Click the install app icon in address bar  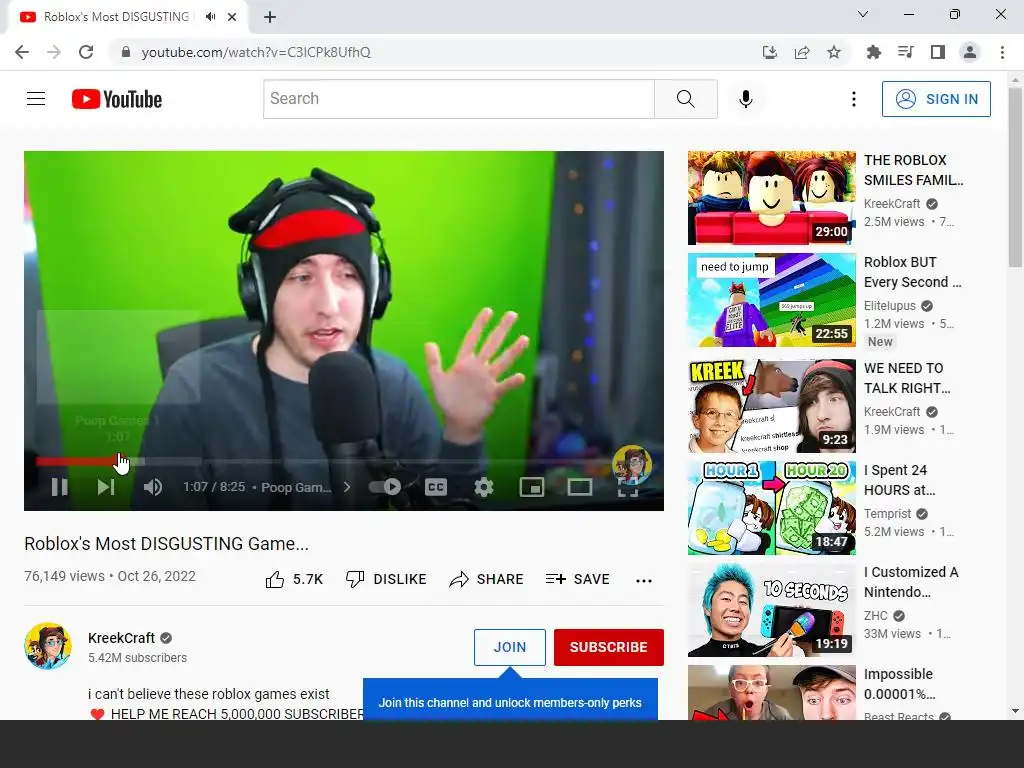click(x=770, y=52)
